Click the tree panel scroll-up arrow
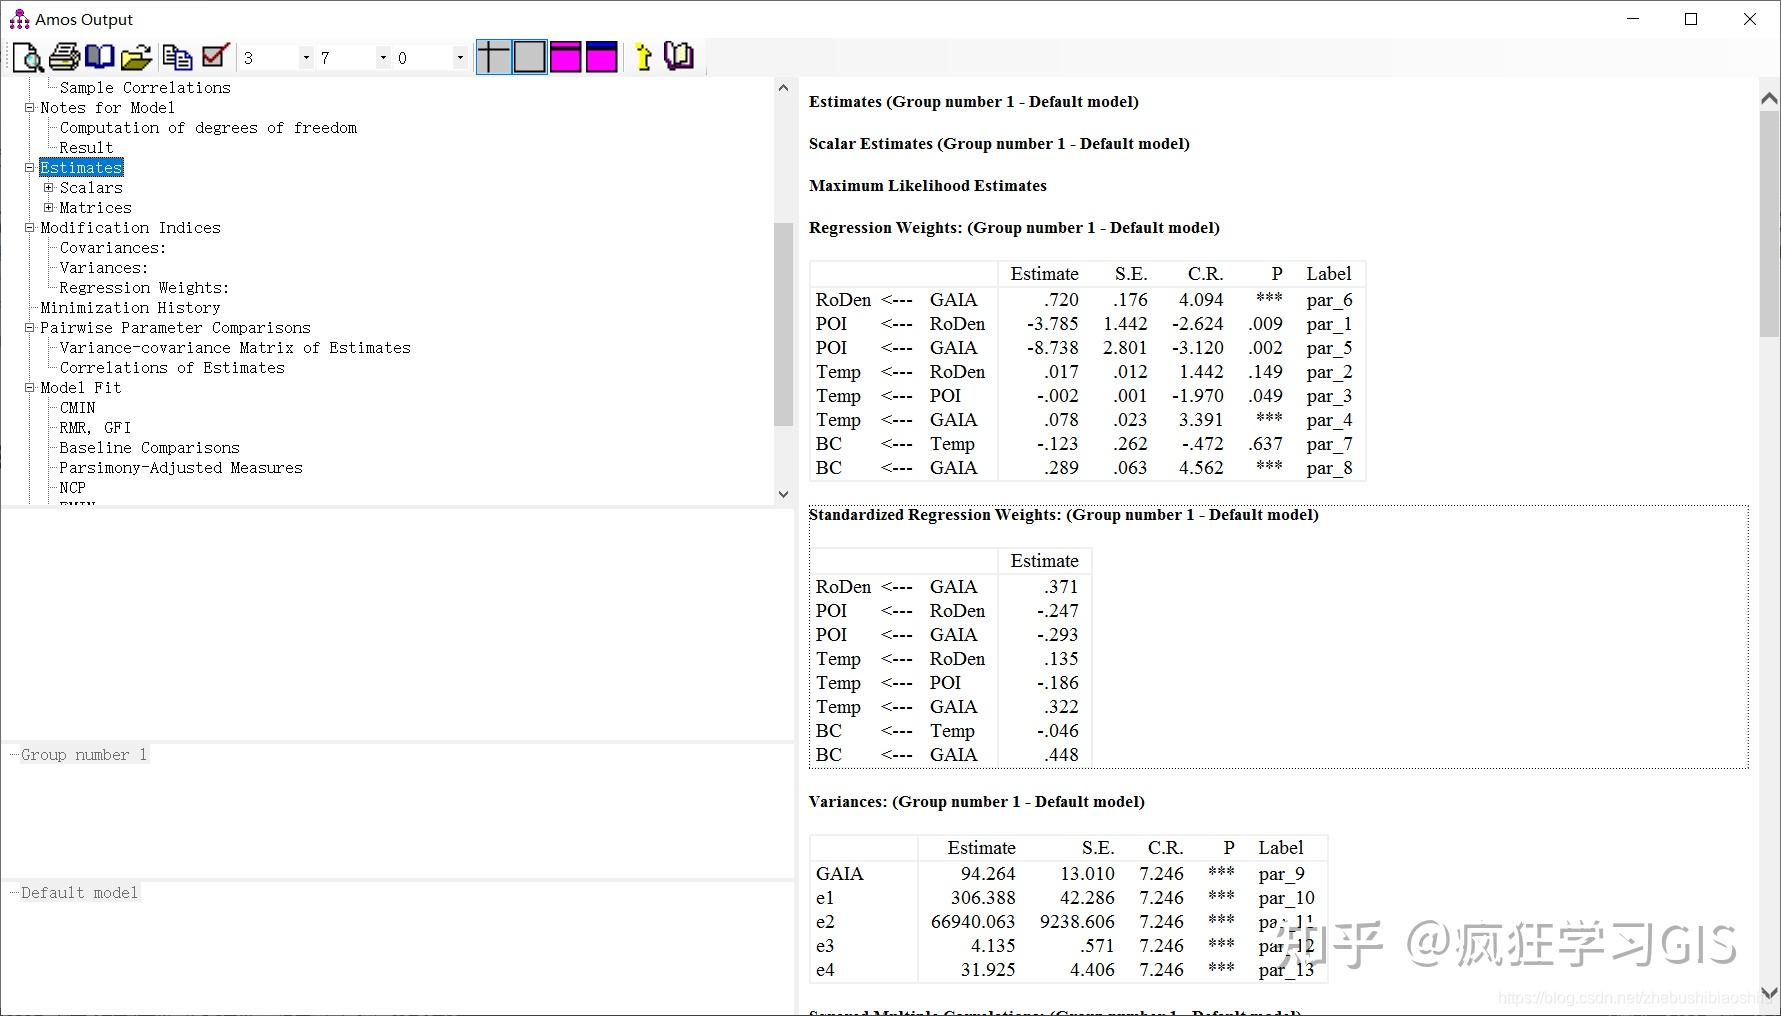1781x1016 pixels. point(783,88)
